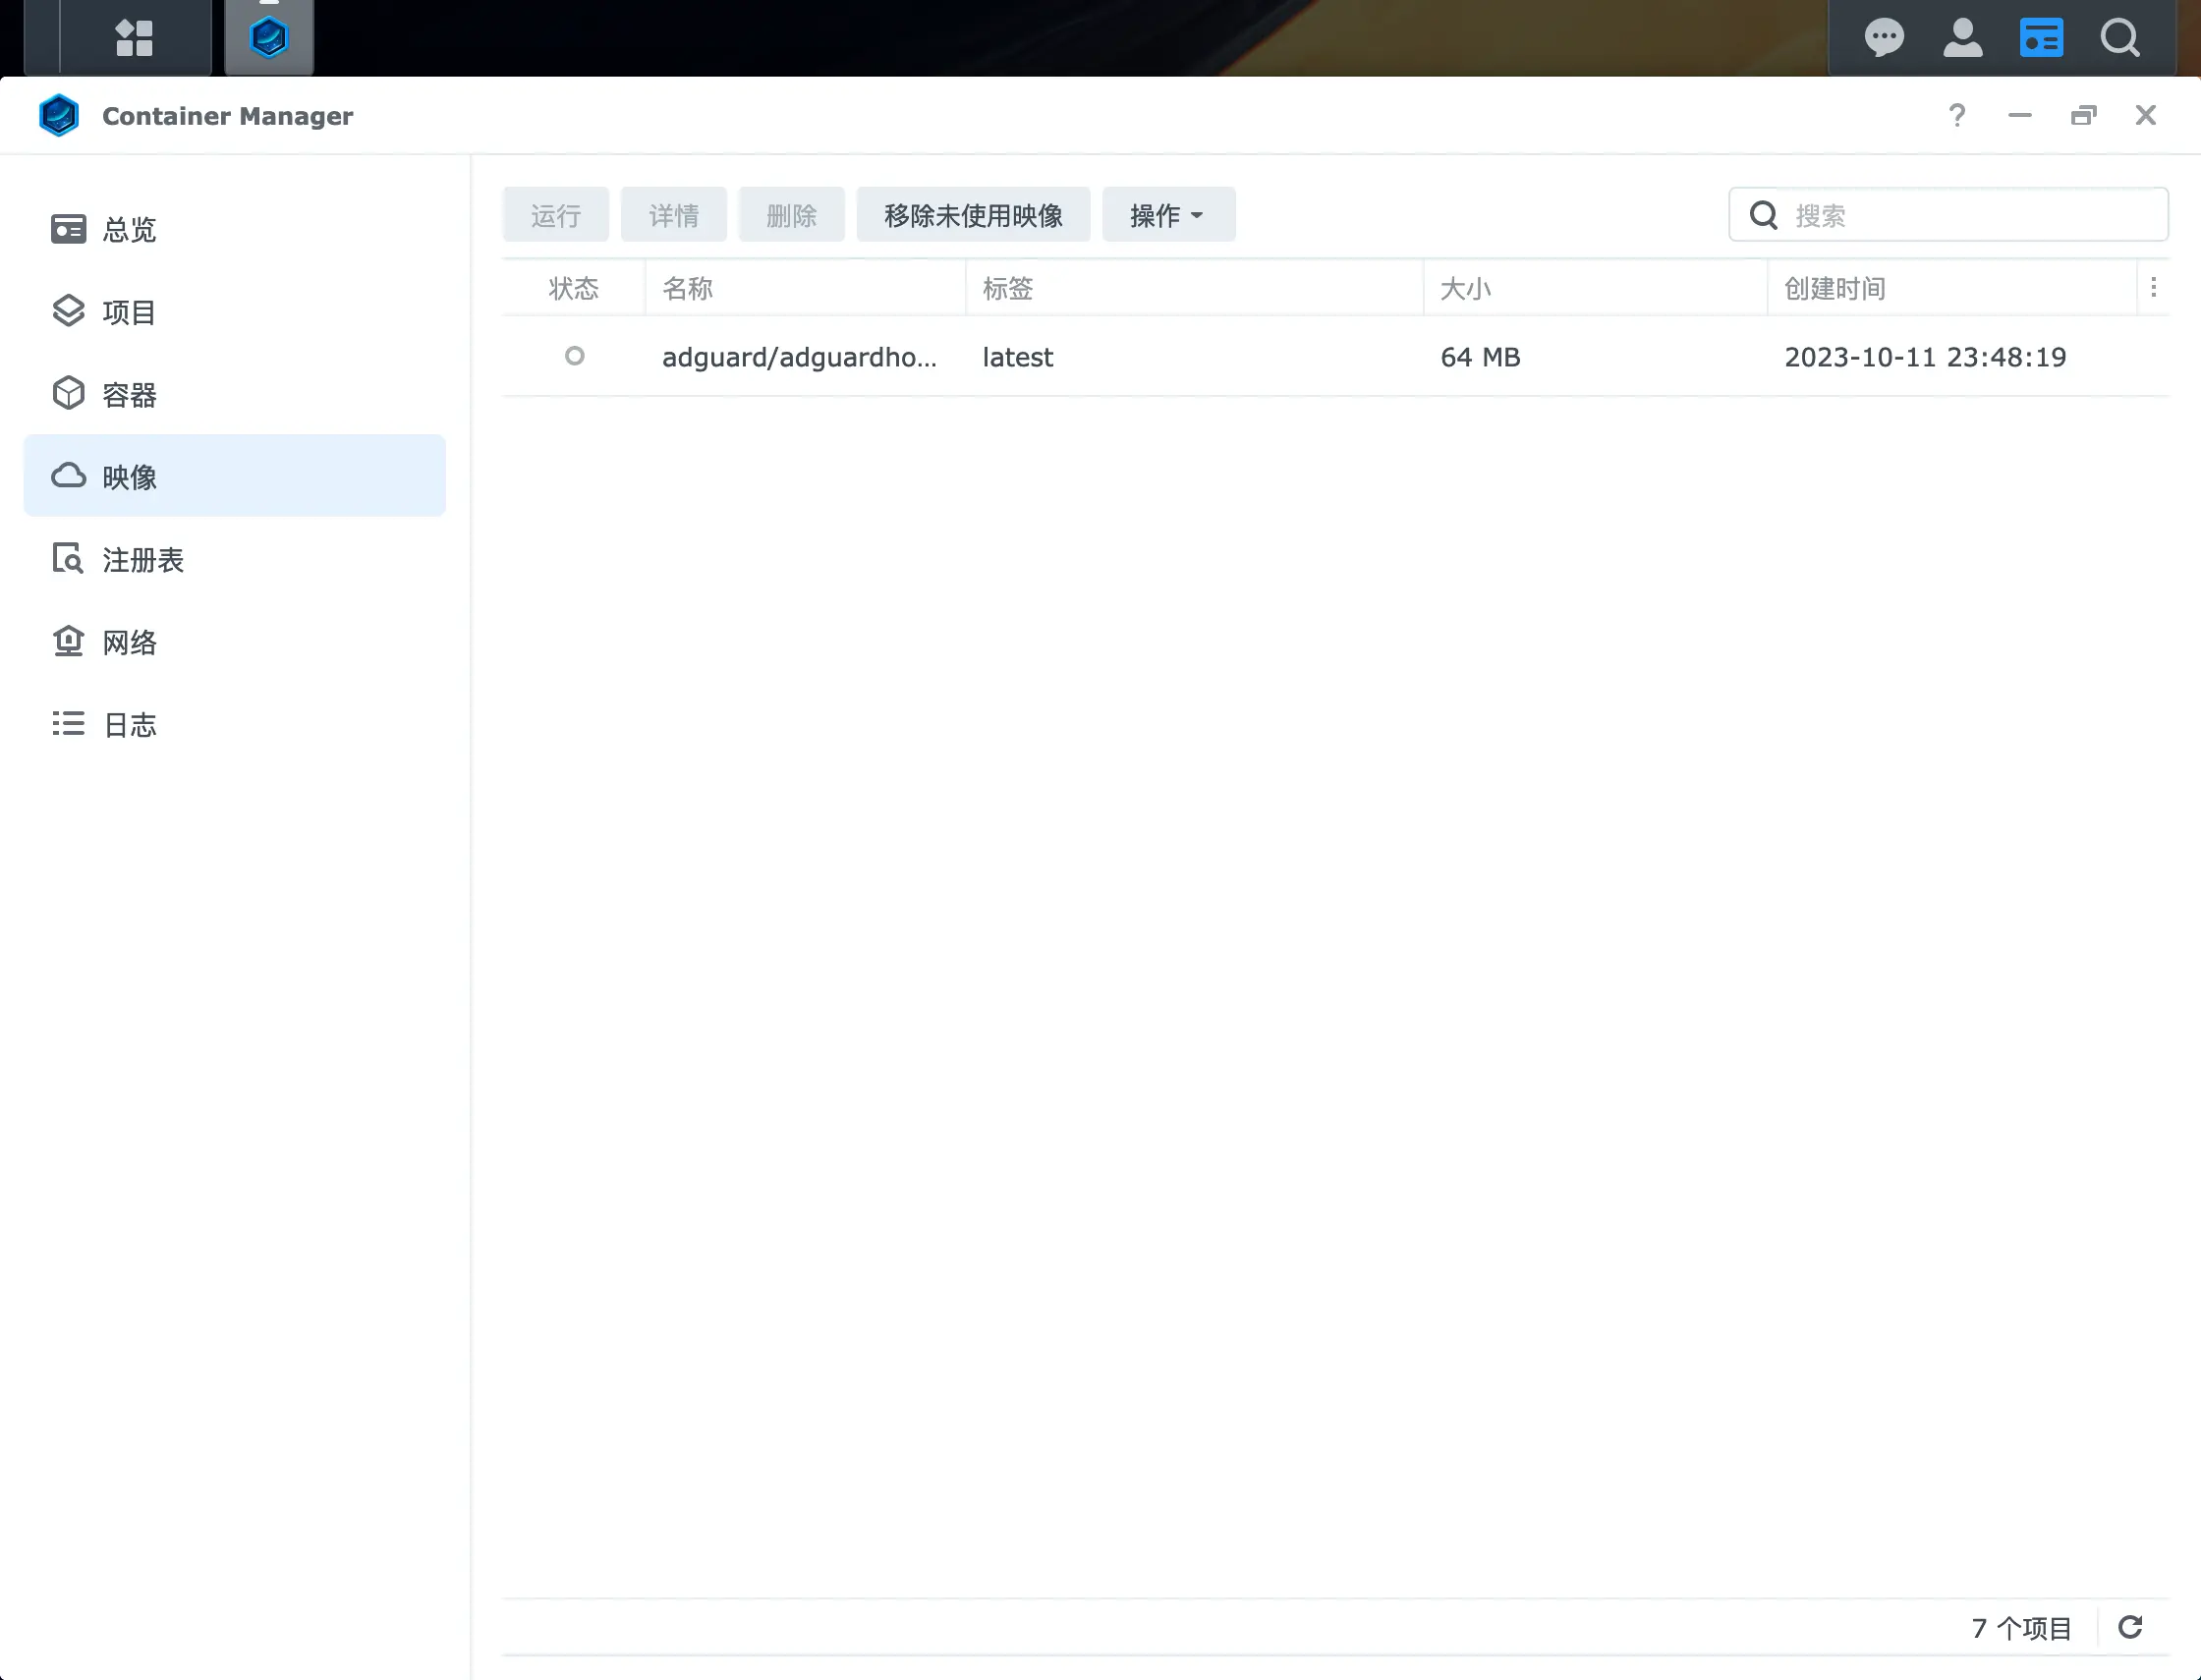
Task: Switch to 容器 containers section
Action: (x=234, y=394)
